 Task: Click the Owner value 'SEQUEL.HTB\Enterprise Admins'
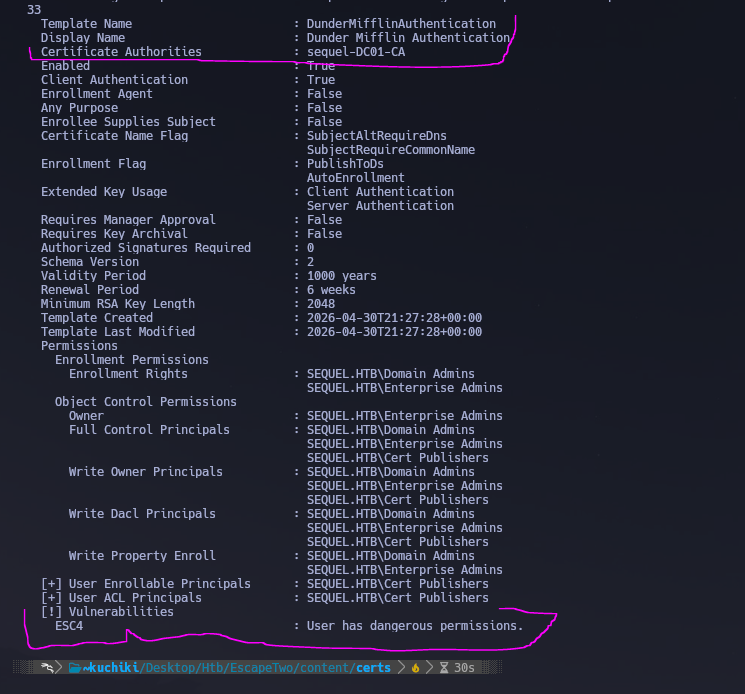405,416
